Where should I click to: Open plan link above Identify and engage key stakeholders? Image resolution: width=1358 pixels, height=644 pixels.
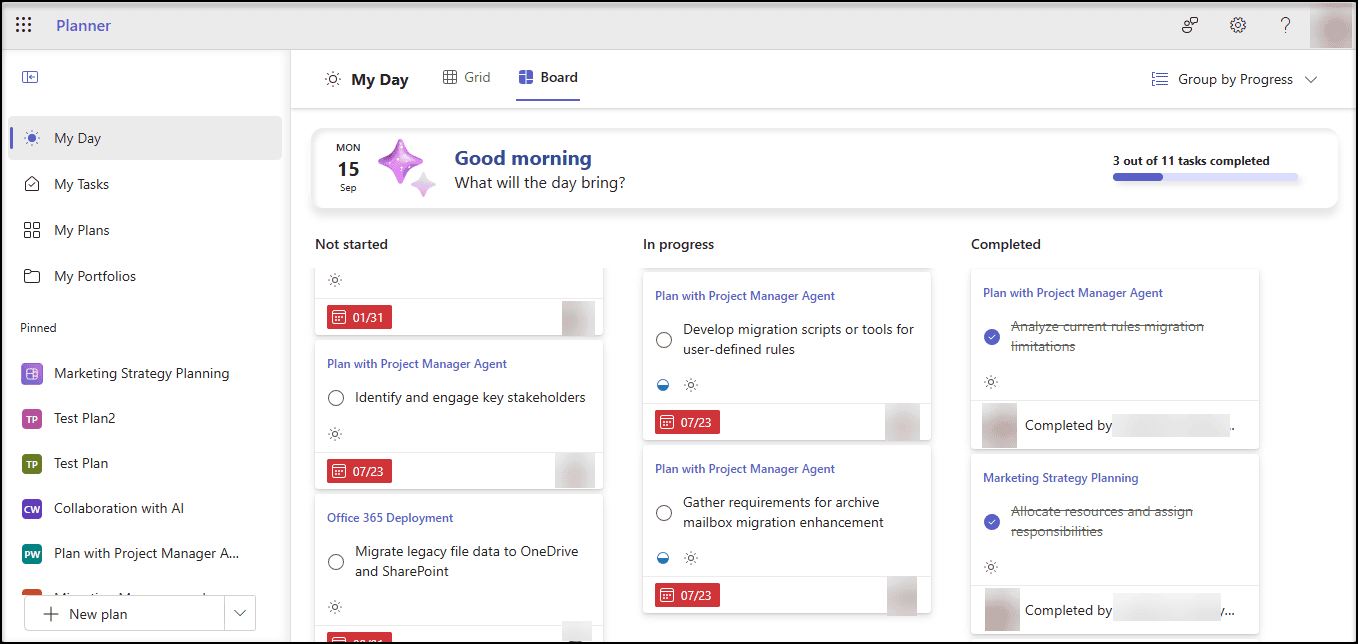417,364
